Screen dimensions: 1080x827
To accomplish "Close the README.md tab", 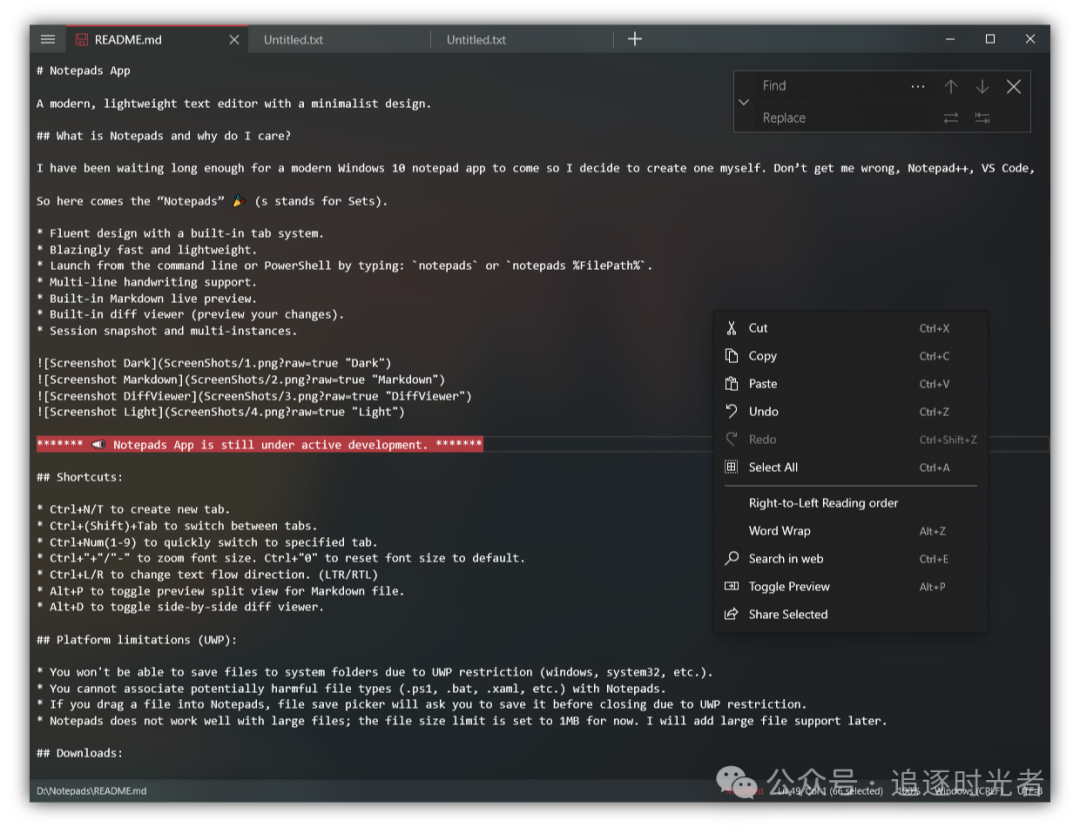I will 234,40.
